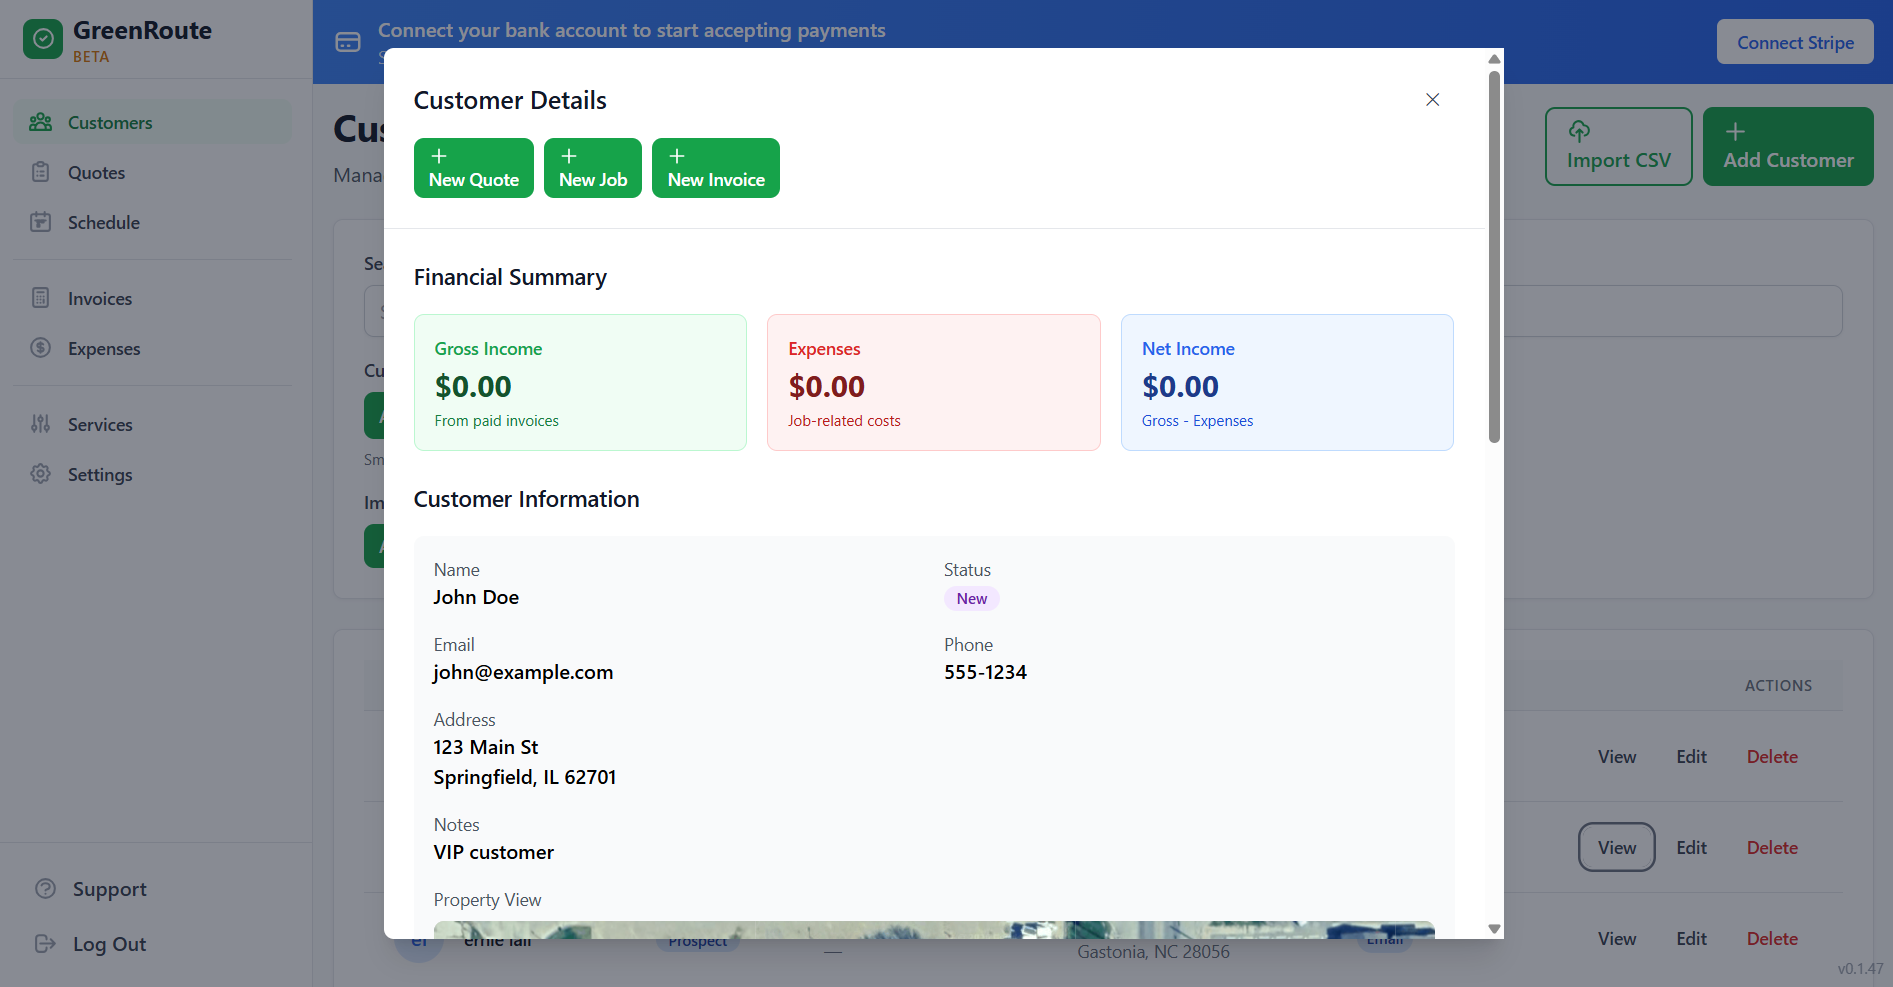
Task: Click the VIP customer note
Action: (494, 852)
